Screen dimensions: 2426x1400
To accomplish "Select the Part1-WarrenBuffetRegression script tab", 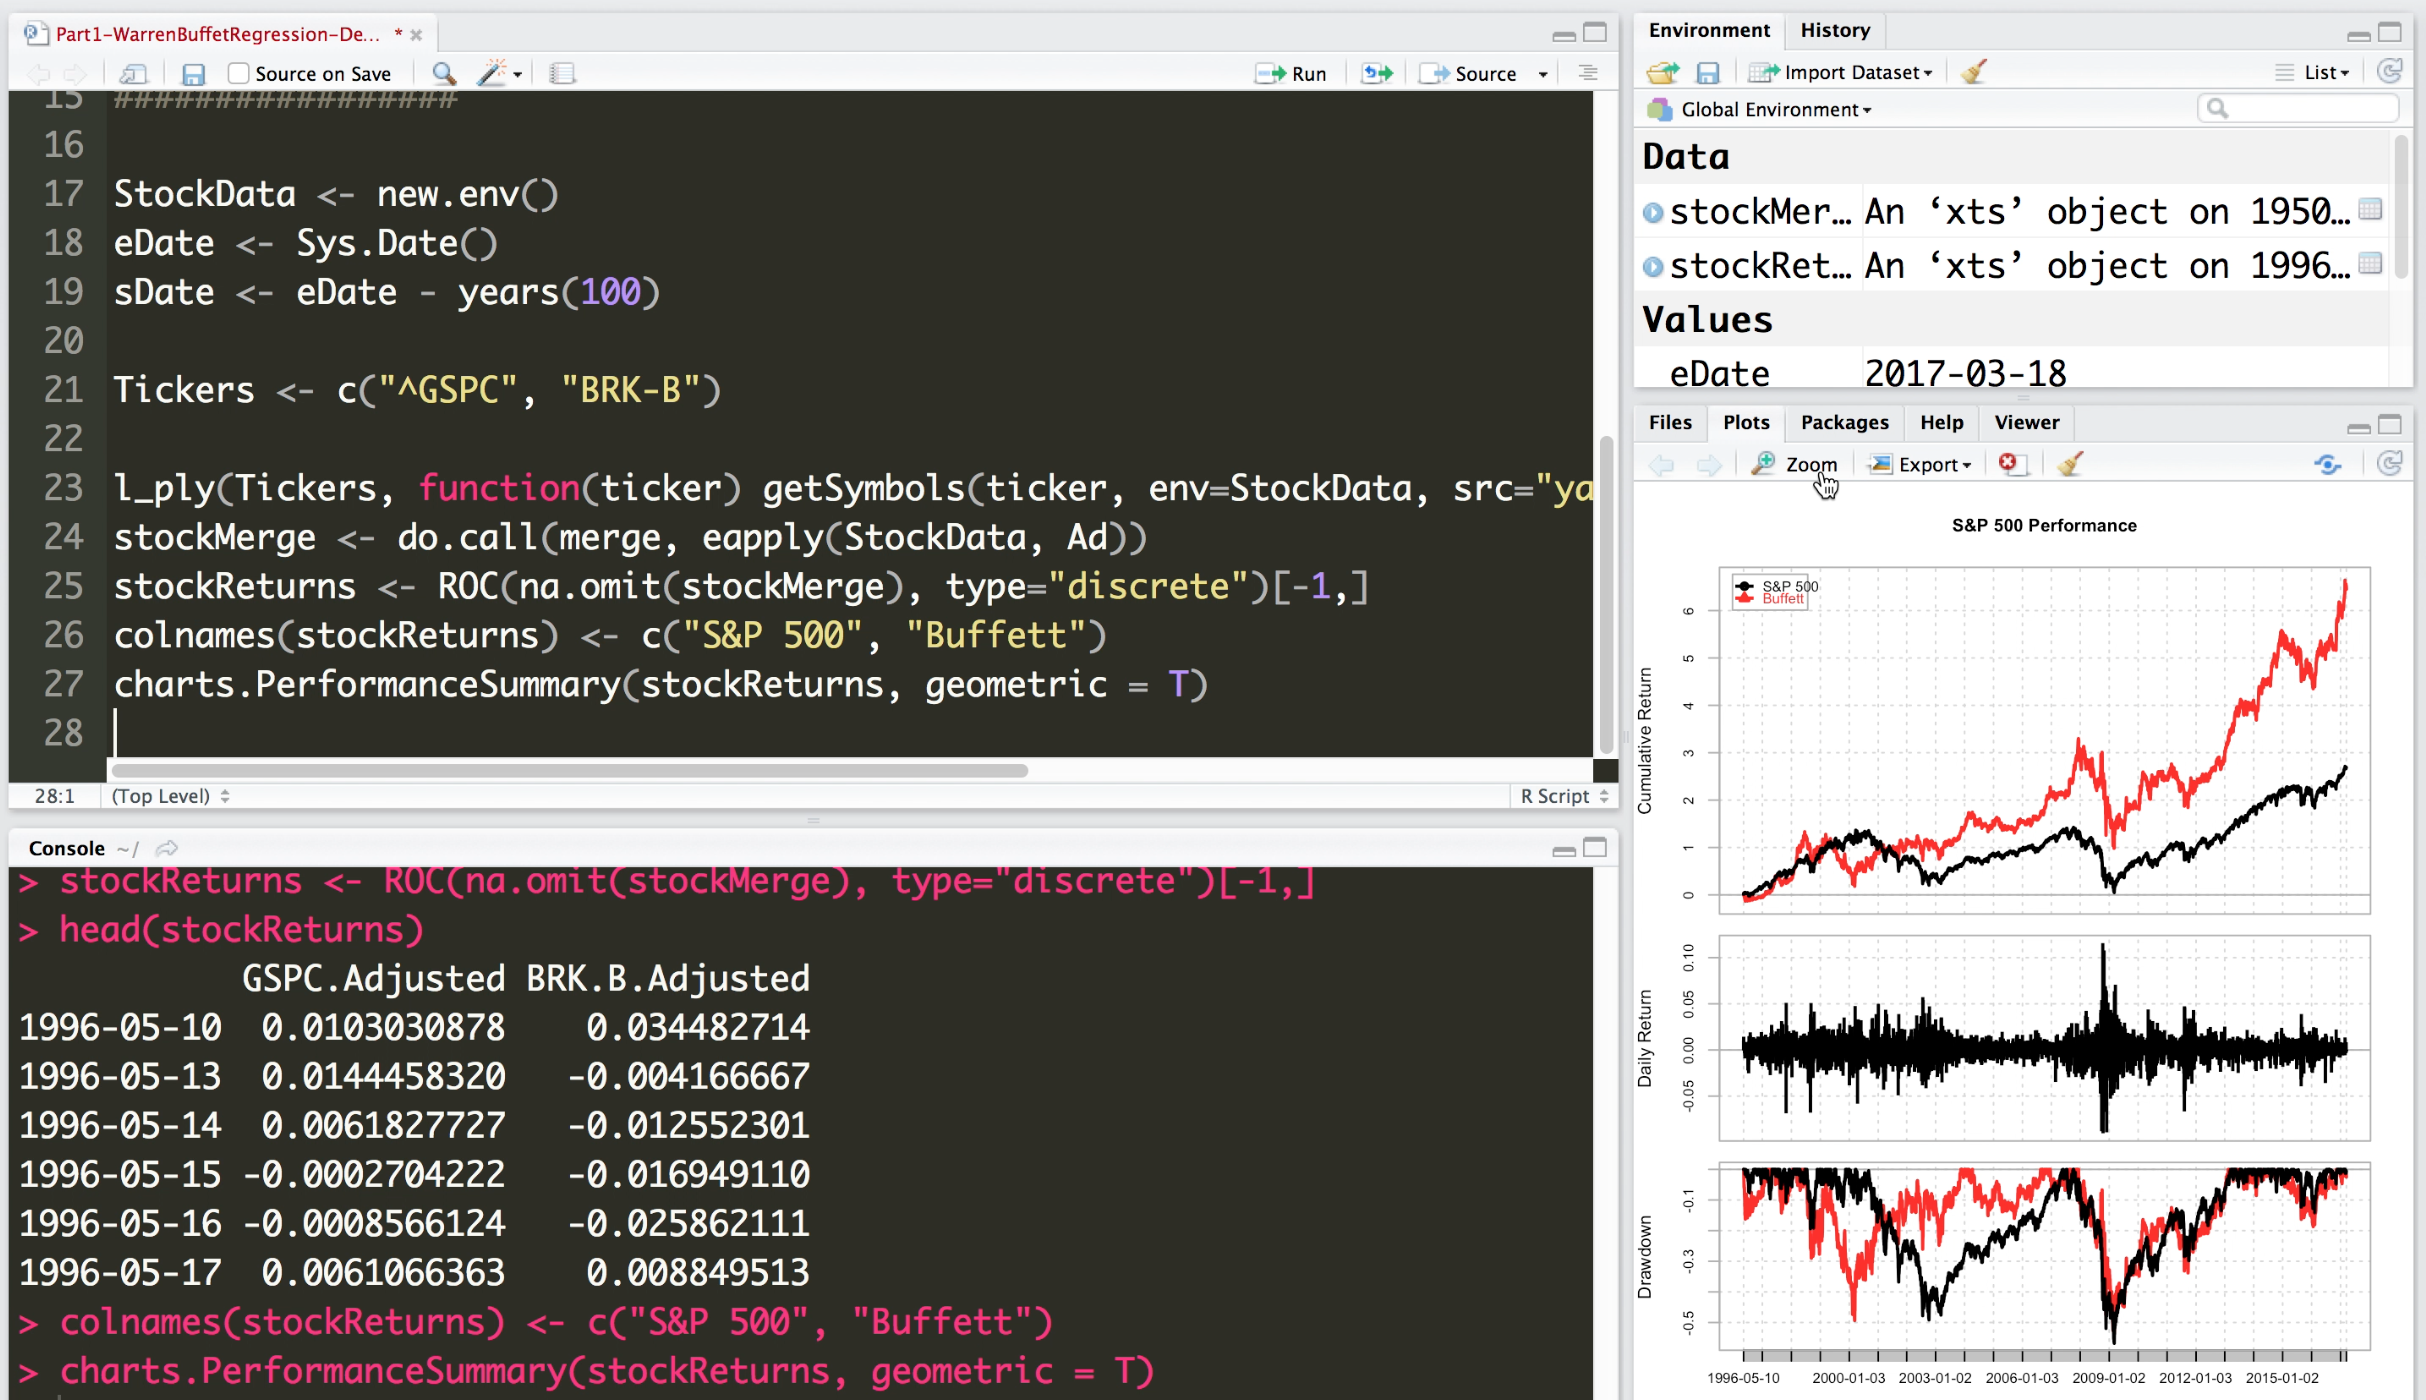I will click(218, 34).
